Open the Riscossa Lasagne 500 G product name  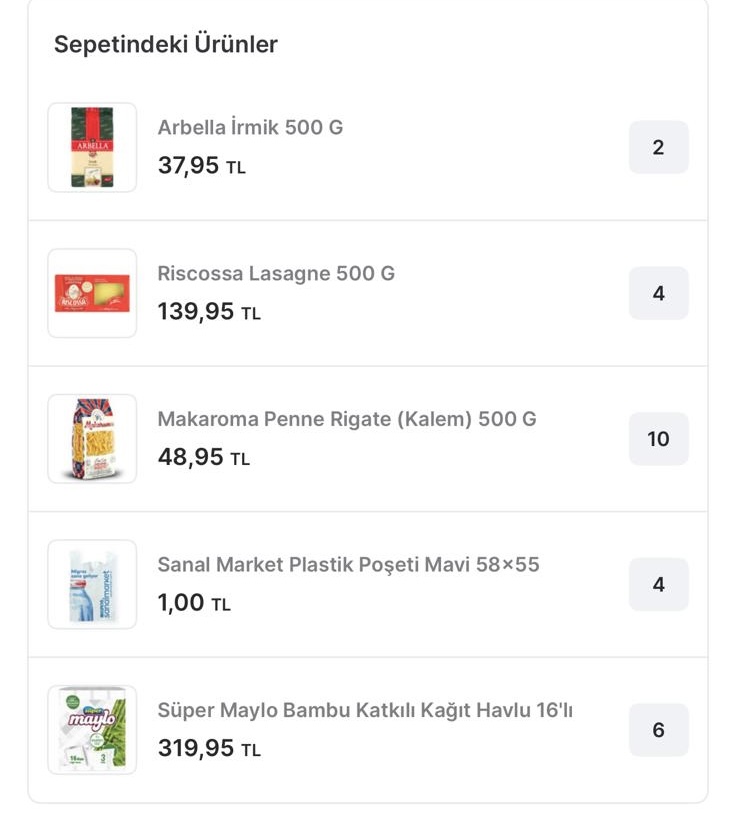(276, 274)
